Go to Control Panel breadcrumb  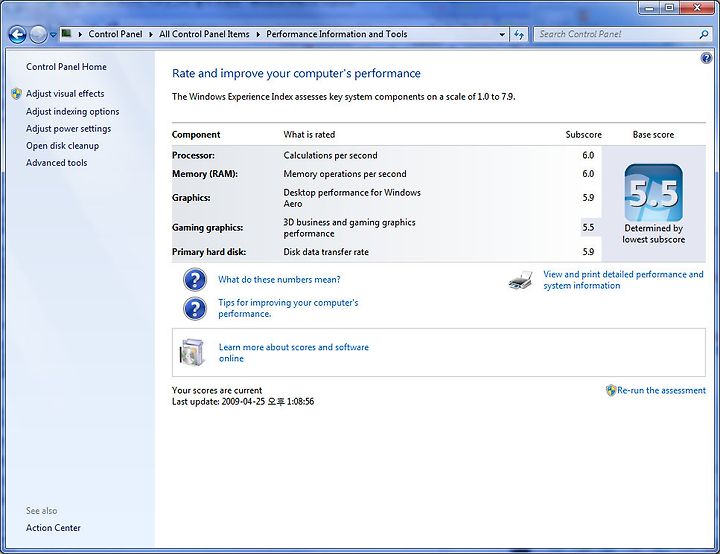coord(115,34)
